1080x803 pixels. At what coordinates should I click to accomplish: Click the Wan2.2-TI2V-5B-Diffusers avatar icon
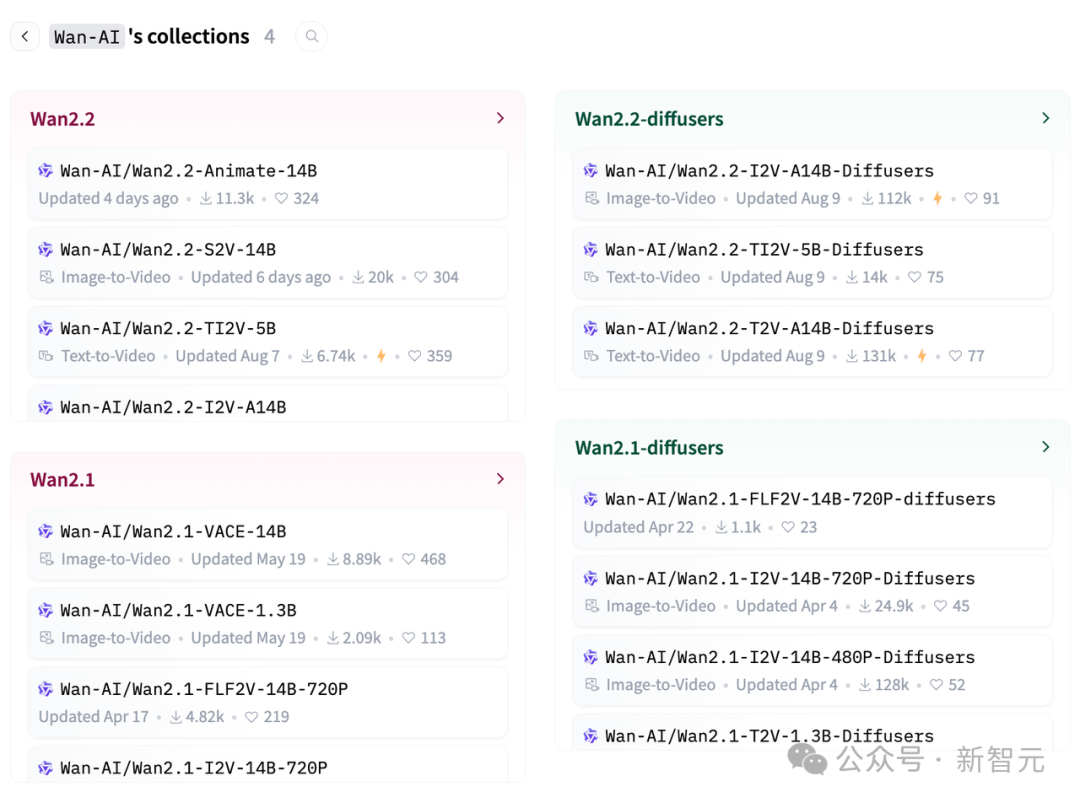[590, 249]
